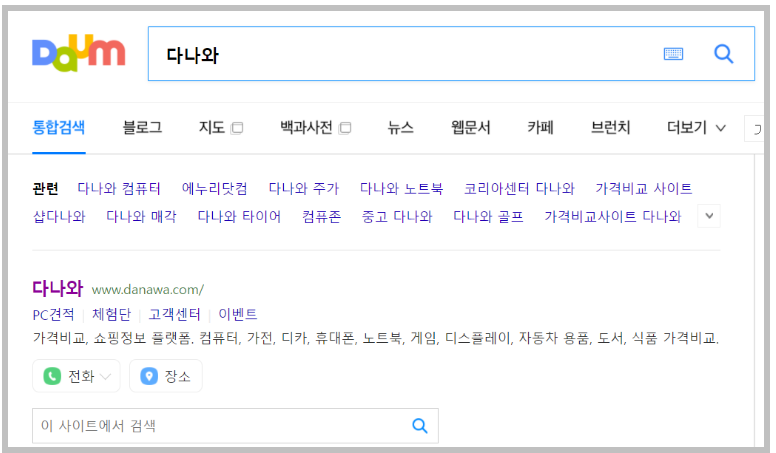
Task: Click related search 가격비교사이트 다나와
Action: coord(613,216)
